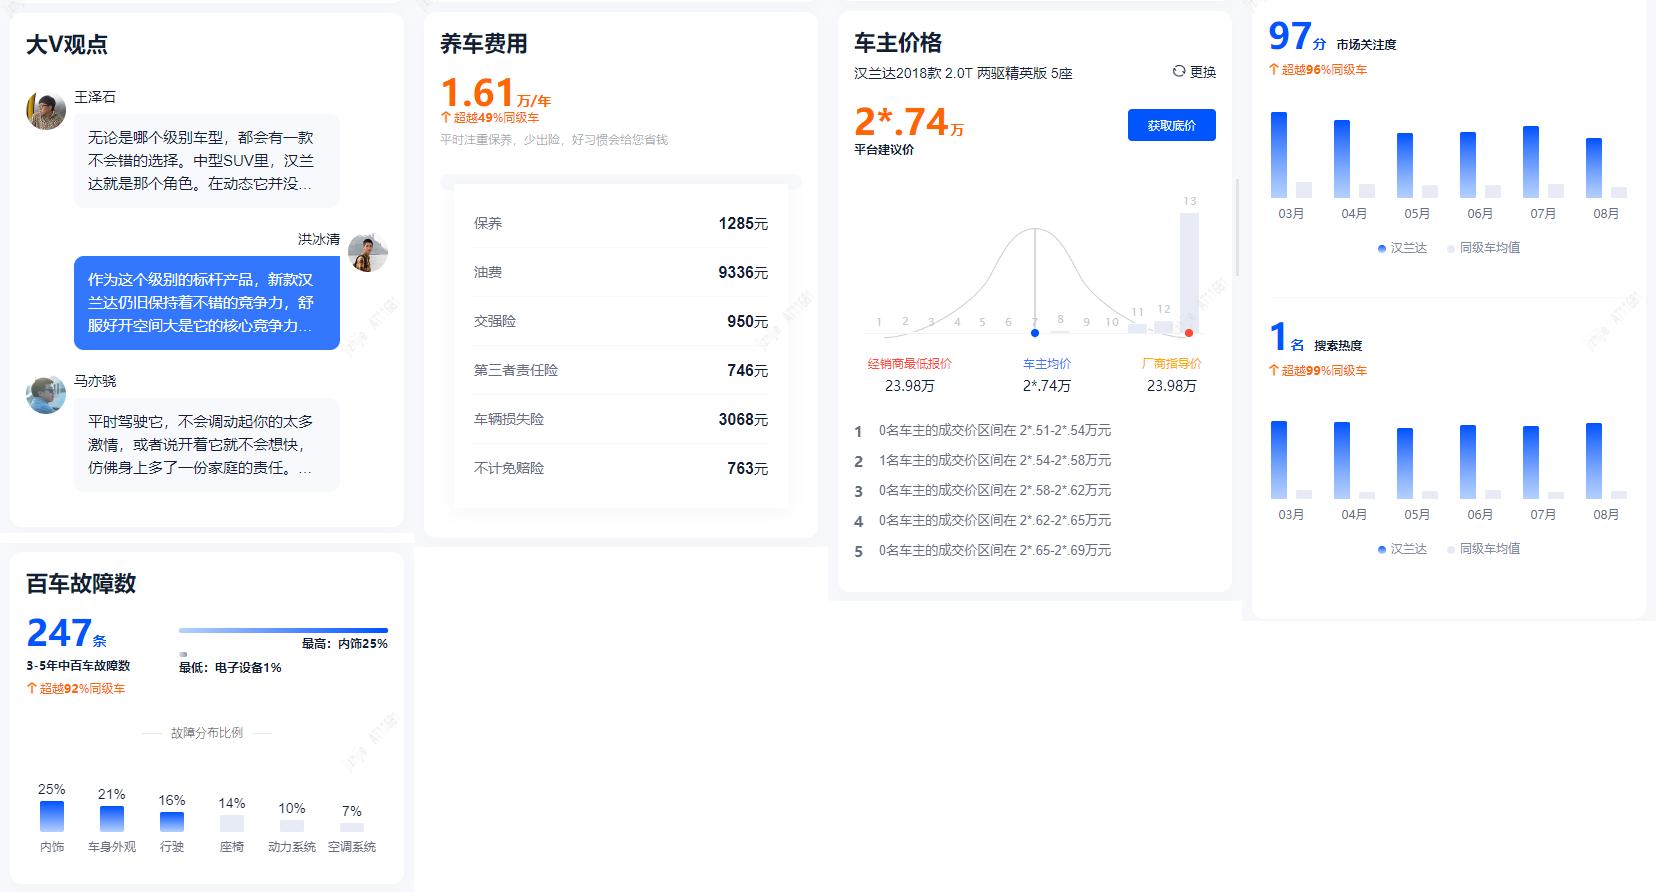1656x892 pixels.
Task: Select the 交强险 cost row
Action: coord(621,321)
